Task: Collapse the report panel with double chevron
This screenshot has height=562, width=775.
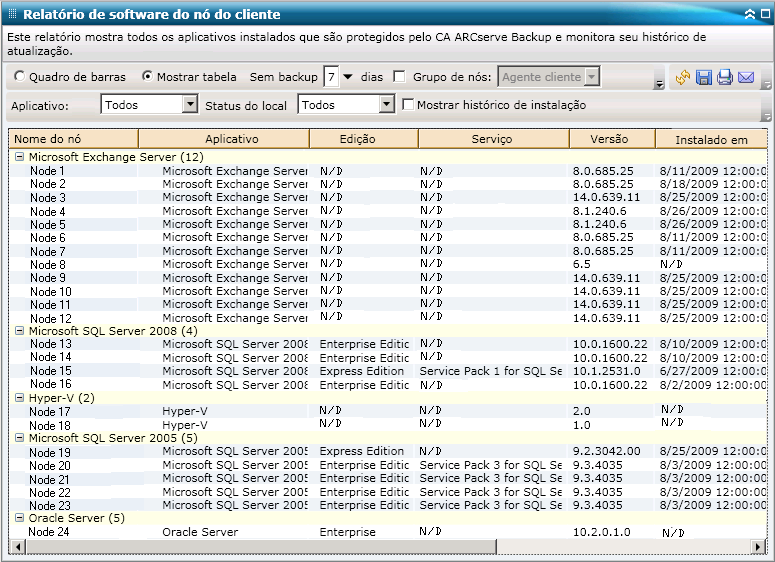Action: [750, 14]
